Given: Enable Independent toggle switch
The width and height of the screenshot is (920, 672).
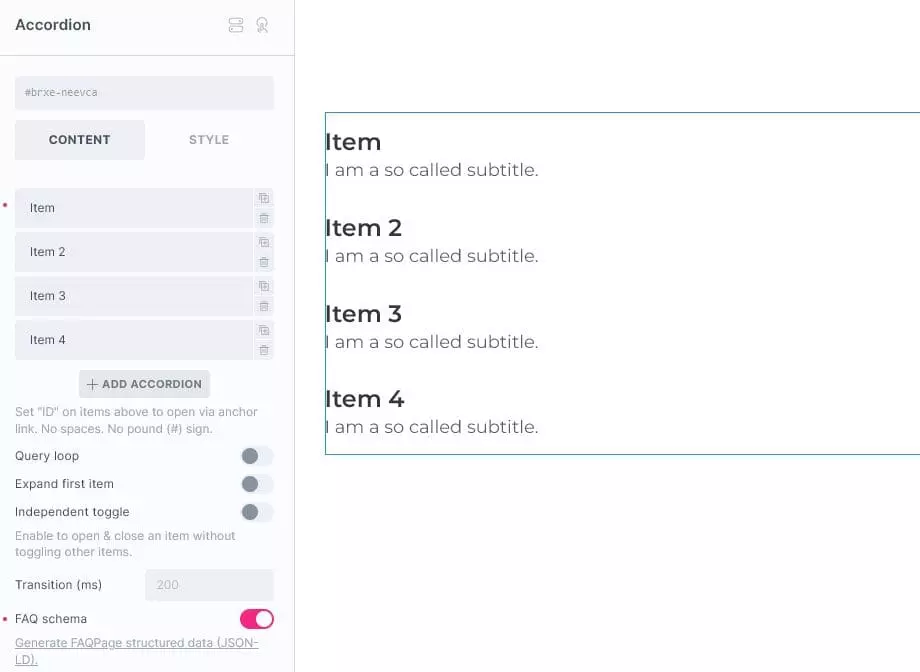Looking at the screenshot, I should pos(257,512).
